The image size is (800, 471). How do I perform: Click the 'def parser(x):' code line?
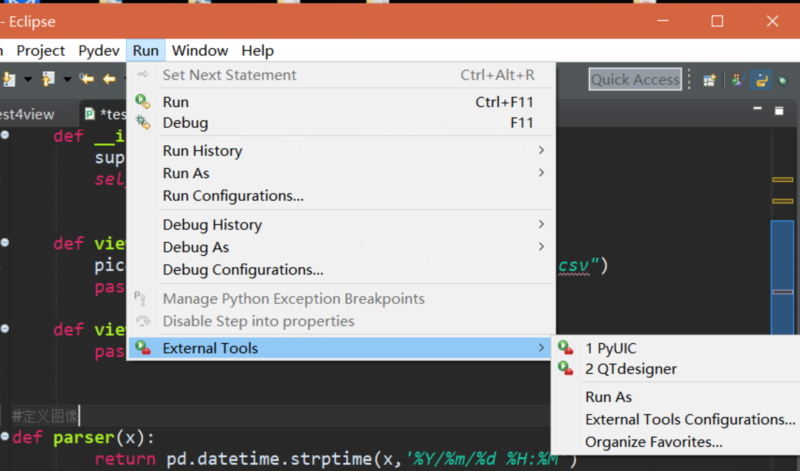tap(83, 437)
